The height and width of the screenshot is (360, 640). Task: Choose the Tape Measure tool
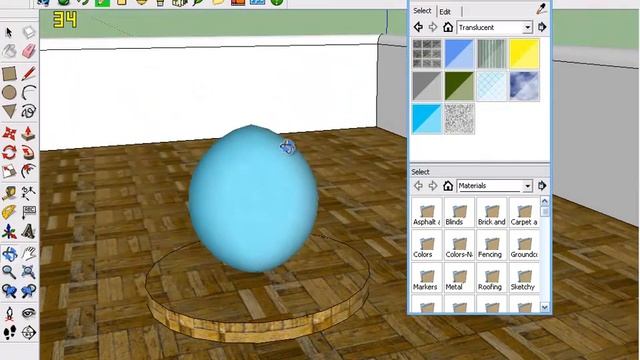9,193
